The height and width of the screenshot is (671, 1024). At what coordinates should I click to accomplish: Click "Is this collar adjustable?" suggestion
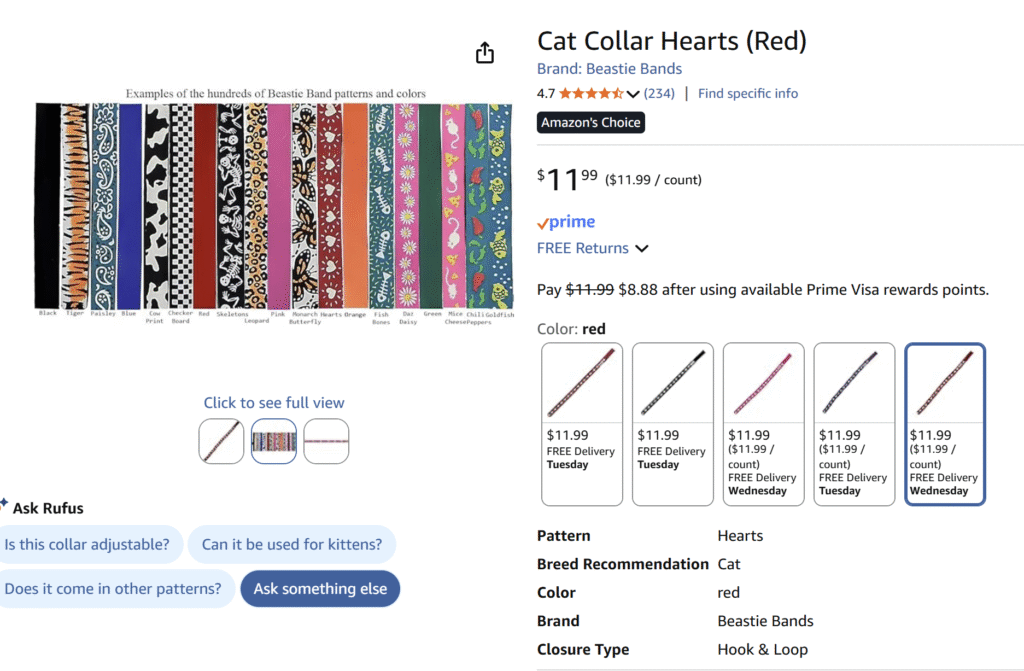[x=87, y=545]
